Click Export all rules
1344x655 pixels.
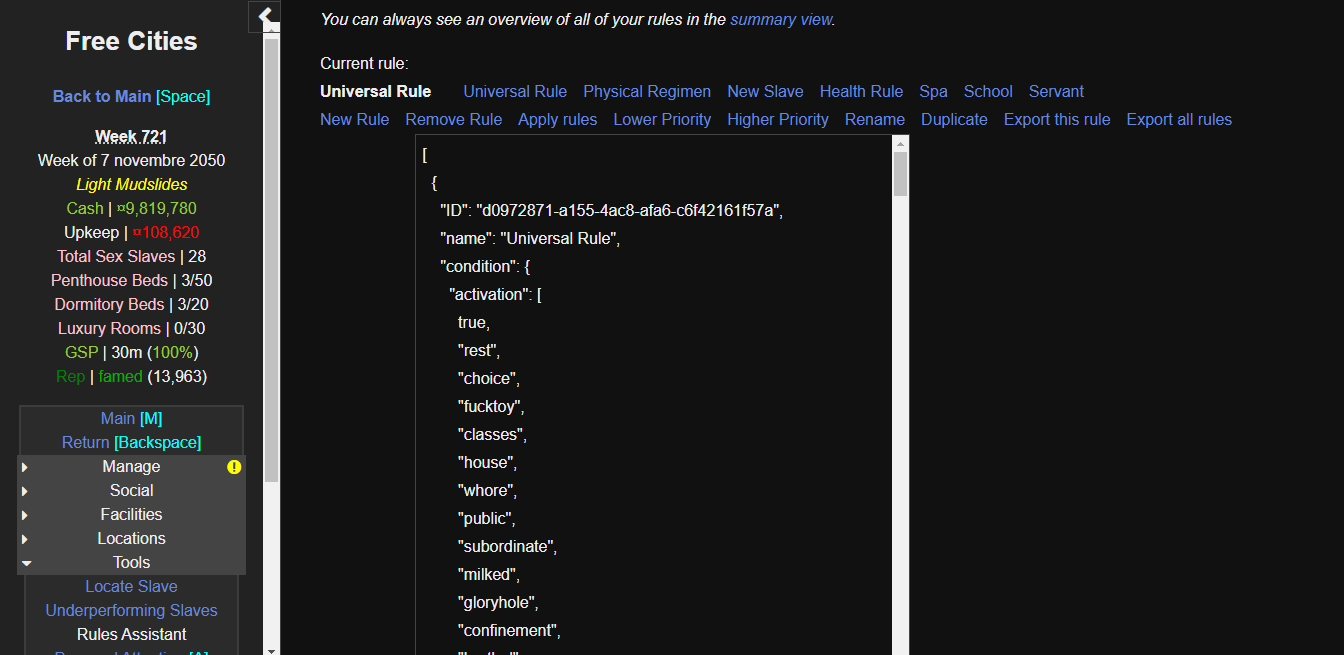coord(1179,120)
